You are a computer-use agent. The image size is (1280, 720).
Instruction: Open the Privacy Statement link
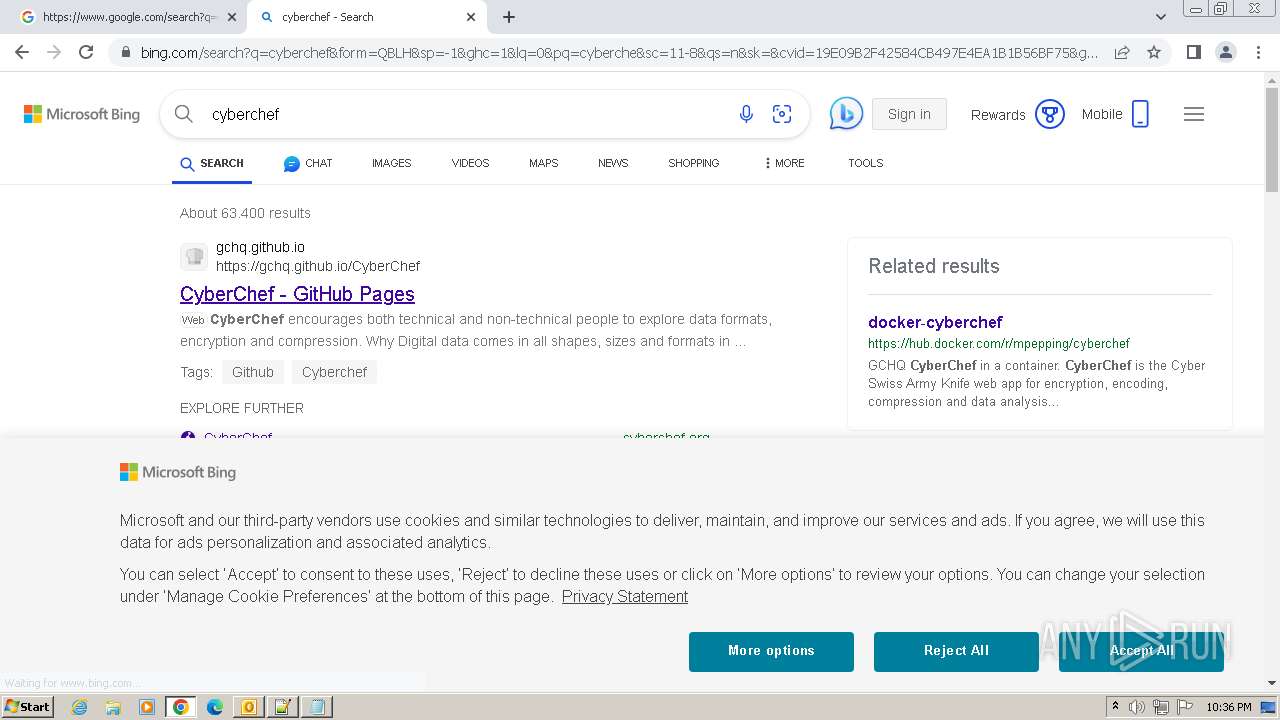point(625,596)
